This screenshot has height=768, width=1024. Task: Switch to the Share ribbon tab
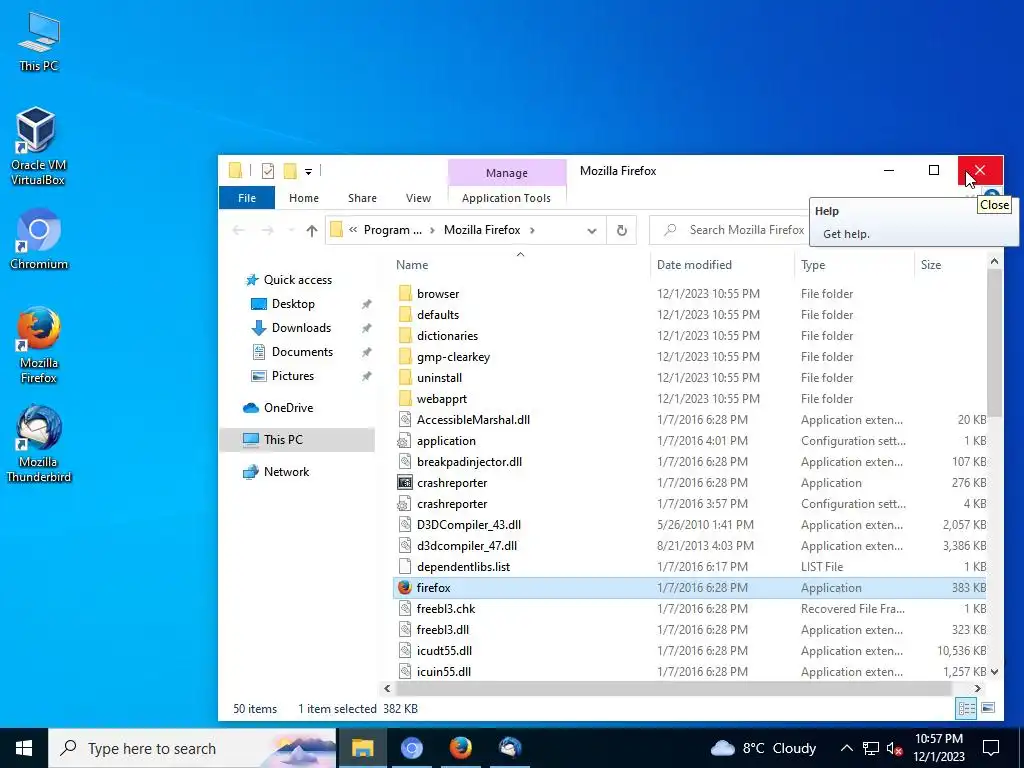tap(362, 198)
